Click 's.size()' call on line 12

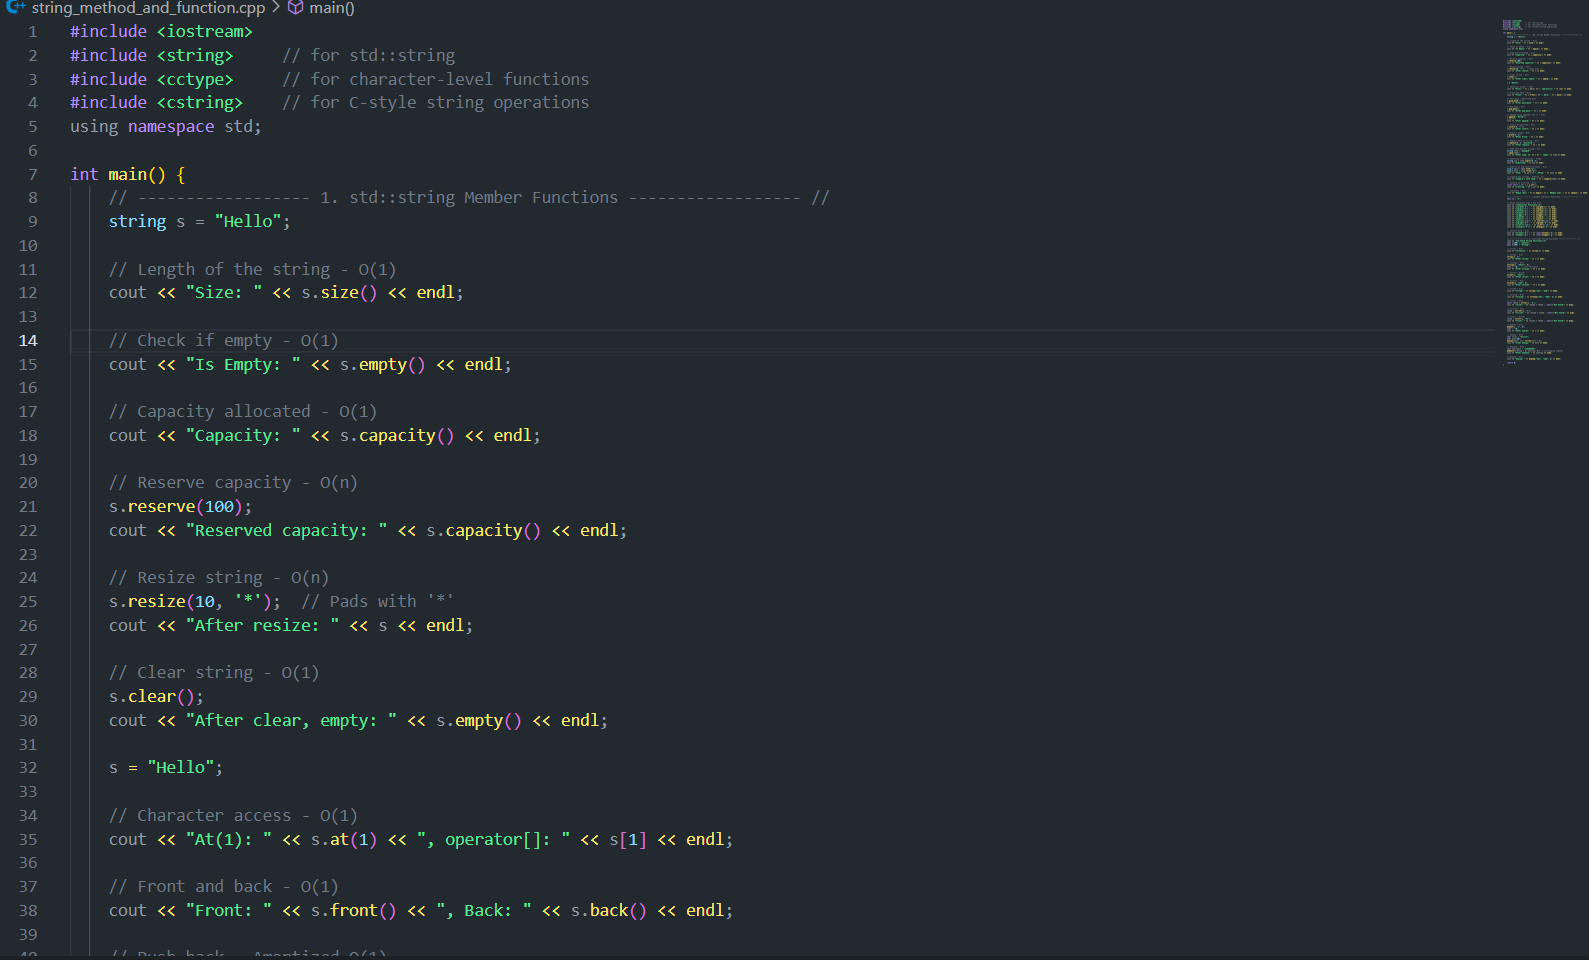click(340, 293)
